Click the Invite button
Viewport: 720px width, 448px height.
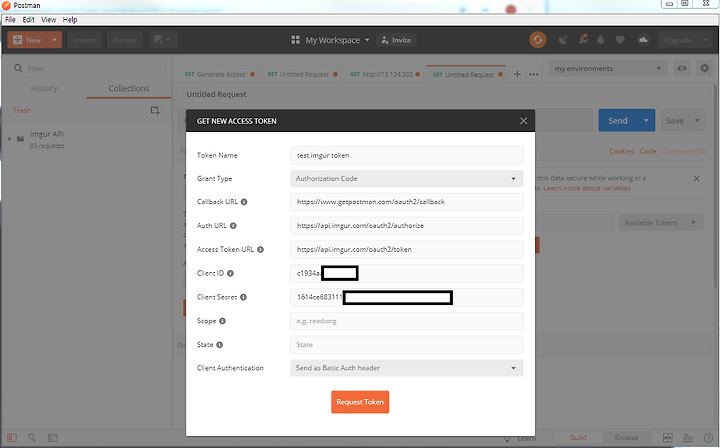(x=396, y=40)
